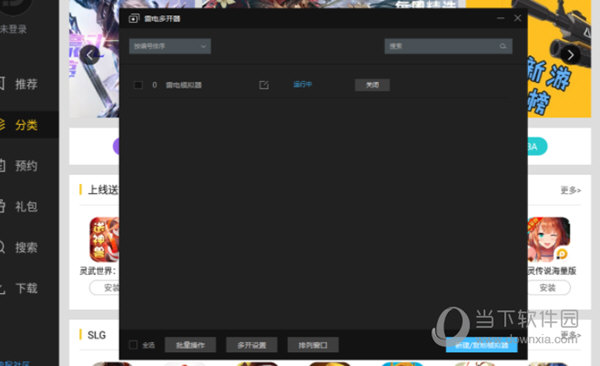Click the blue 新建/复制模拟器 button
The image size is (600, 366).
click(x=481, y=345)
